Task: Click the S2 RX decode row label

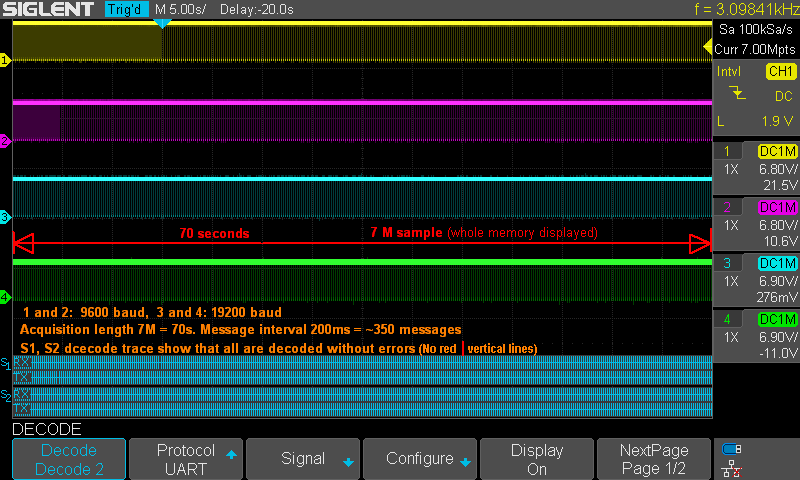Action: click(x=22, y=394)
